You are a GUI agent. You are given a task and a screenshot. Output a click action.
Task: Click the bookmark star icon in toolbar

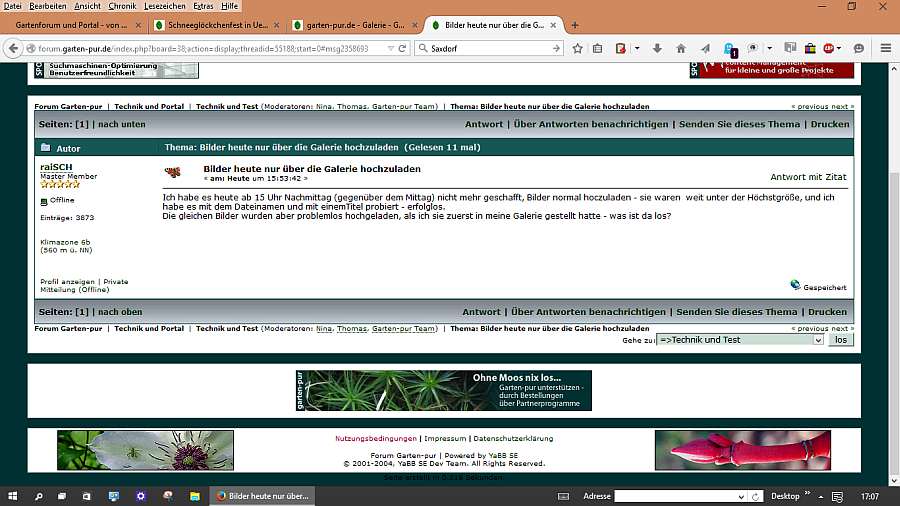(578, 48)
